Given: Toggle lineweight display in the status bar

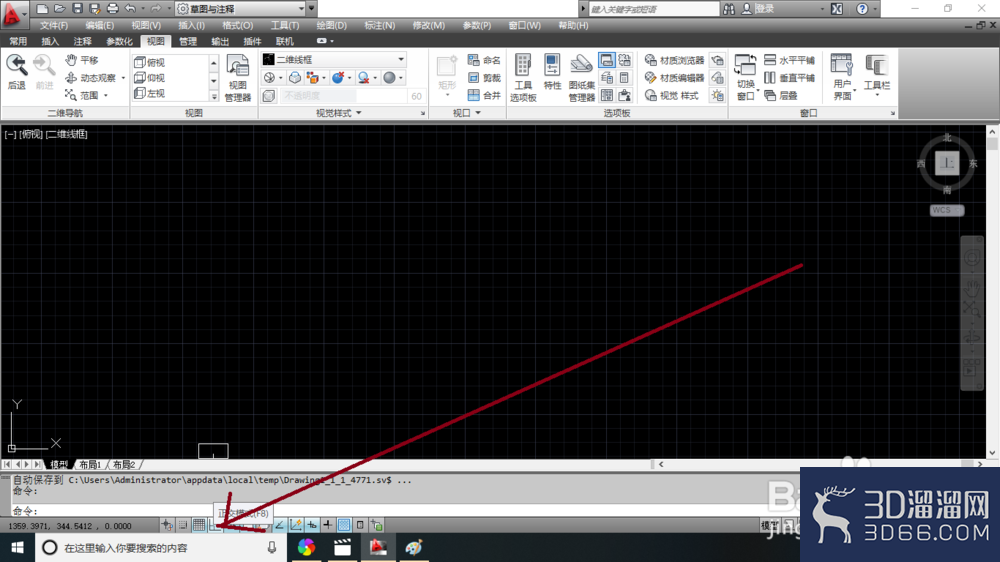Looking at the screenshot, I should coord(328,525).
